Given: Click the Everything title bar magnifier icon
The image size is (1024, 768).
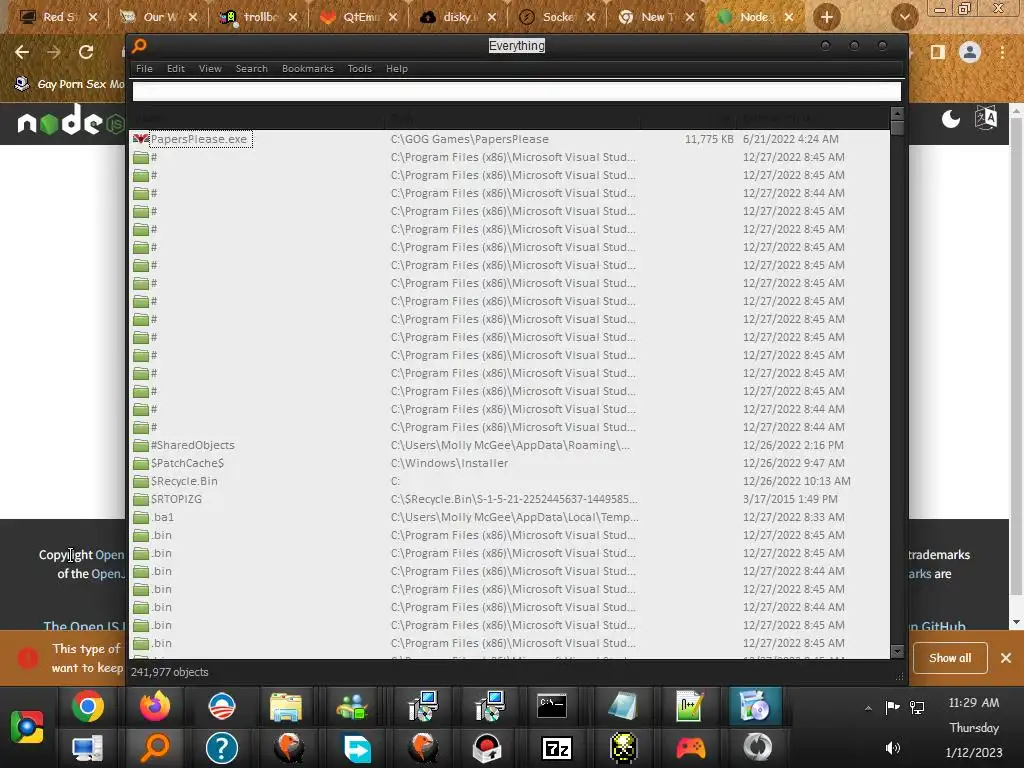Looking at the screenshot, I should (x=139, y=46).
